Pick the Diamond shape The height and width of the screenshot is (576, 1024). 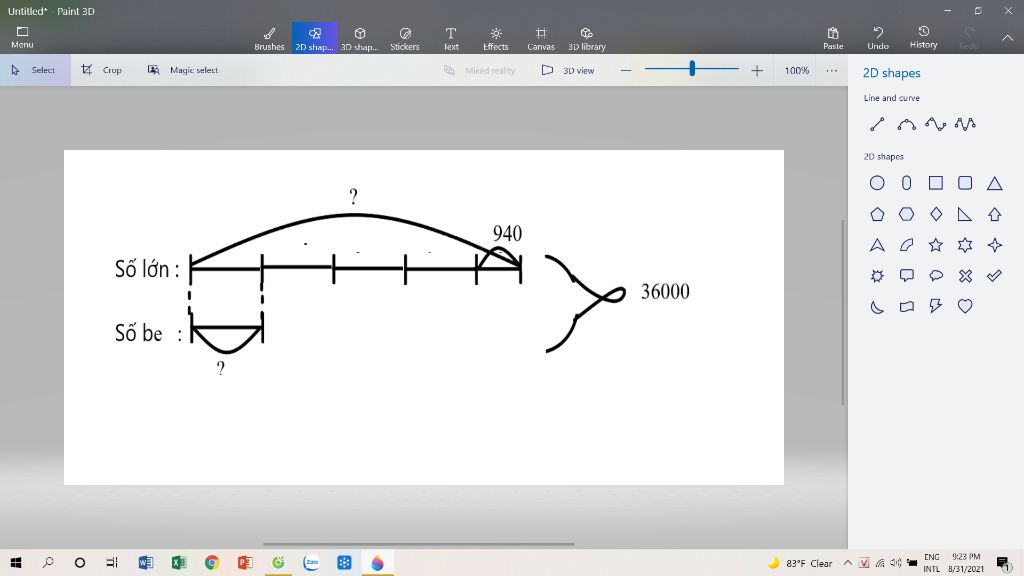coord(936,214)
